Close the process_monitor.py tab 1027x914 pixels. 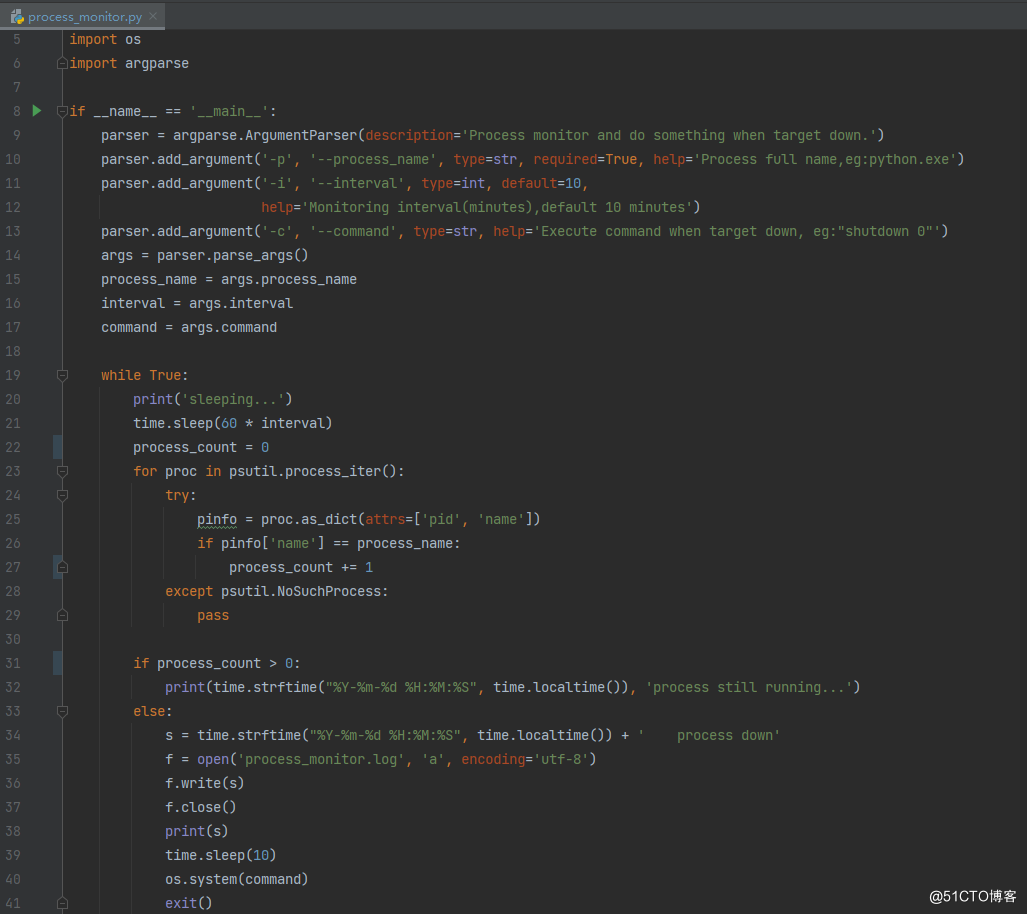(x=153, y=16)
